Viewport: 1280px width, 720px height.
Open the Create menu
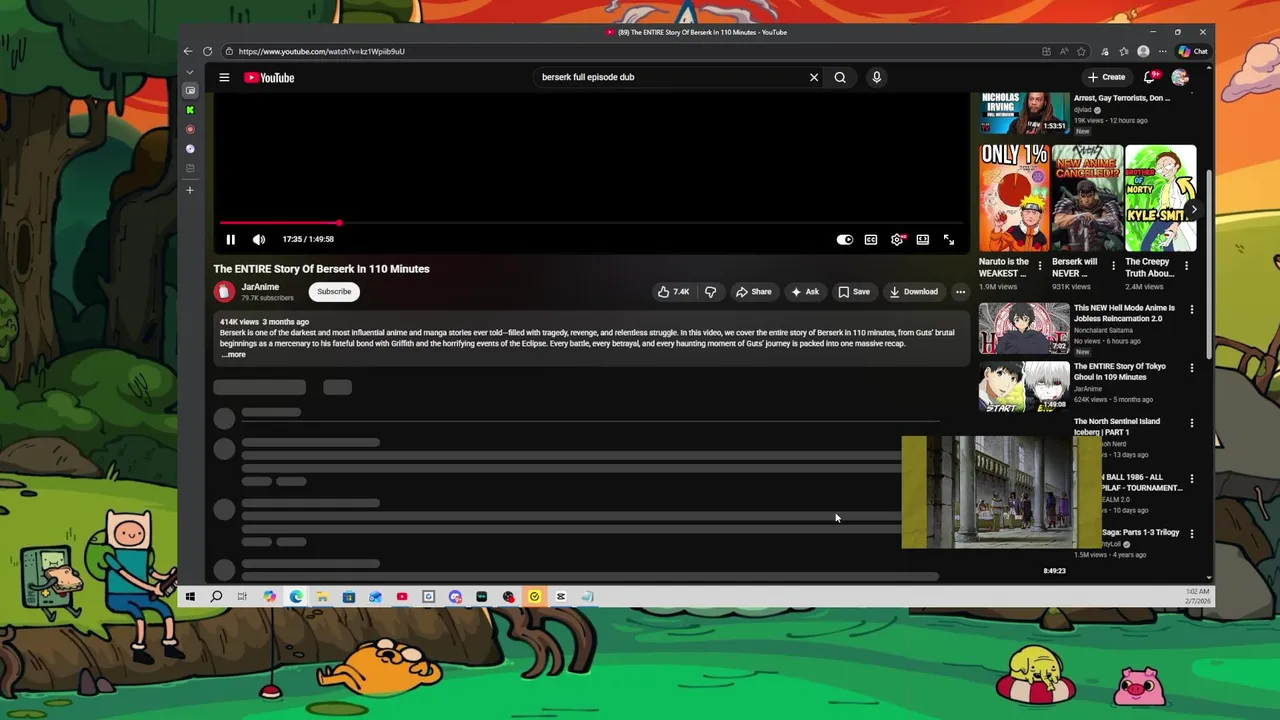tap(1106, 77)
